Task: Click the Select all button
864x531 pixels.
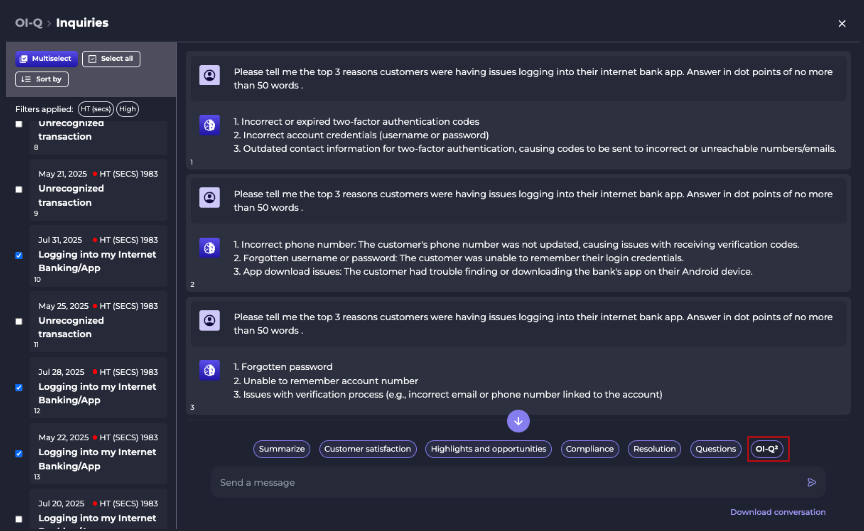Action: pyautogui.click(x=111, y=59)
